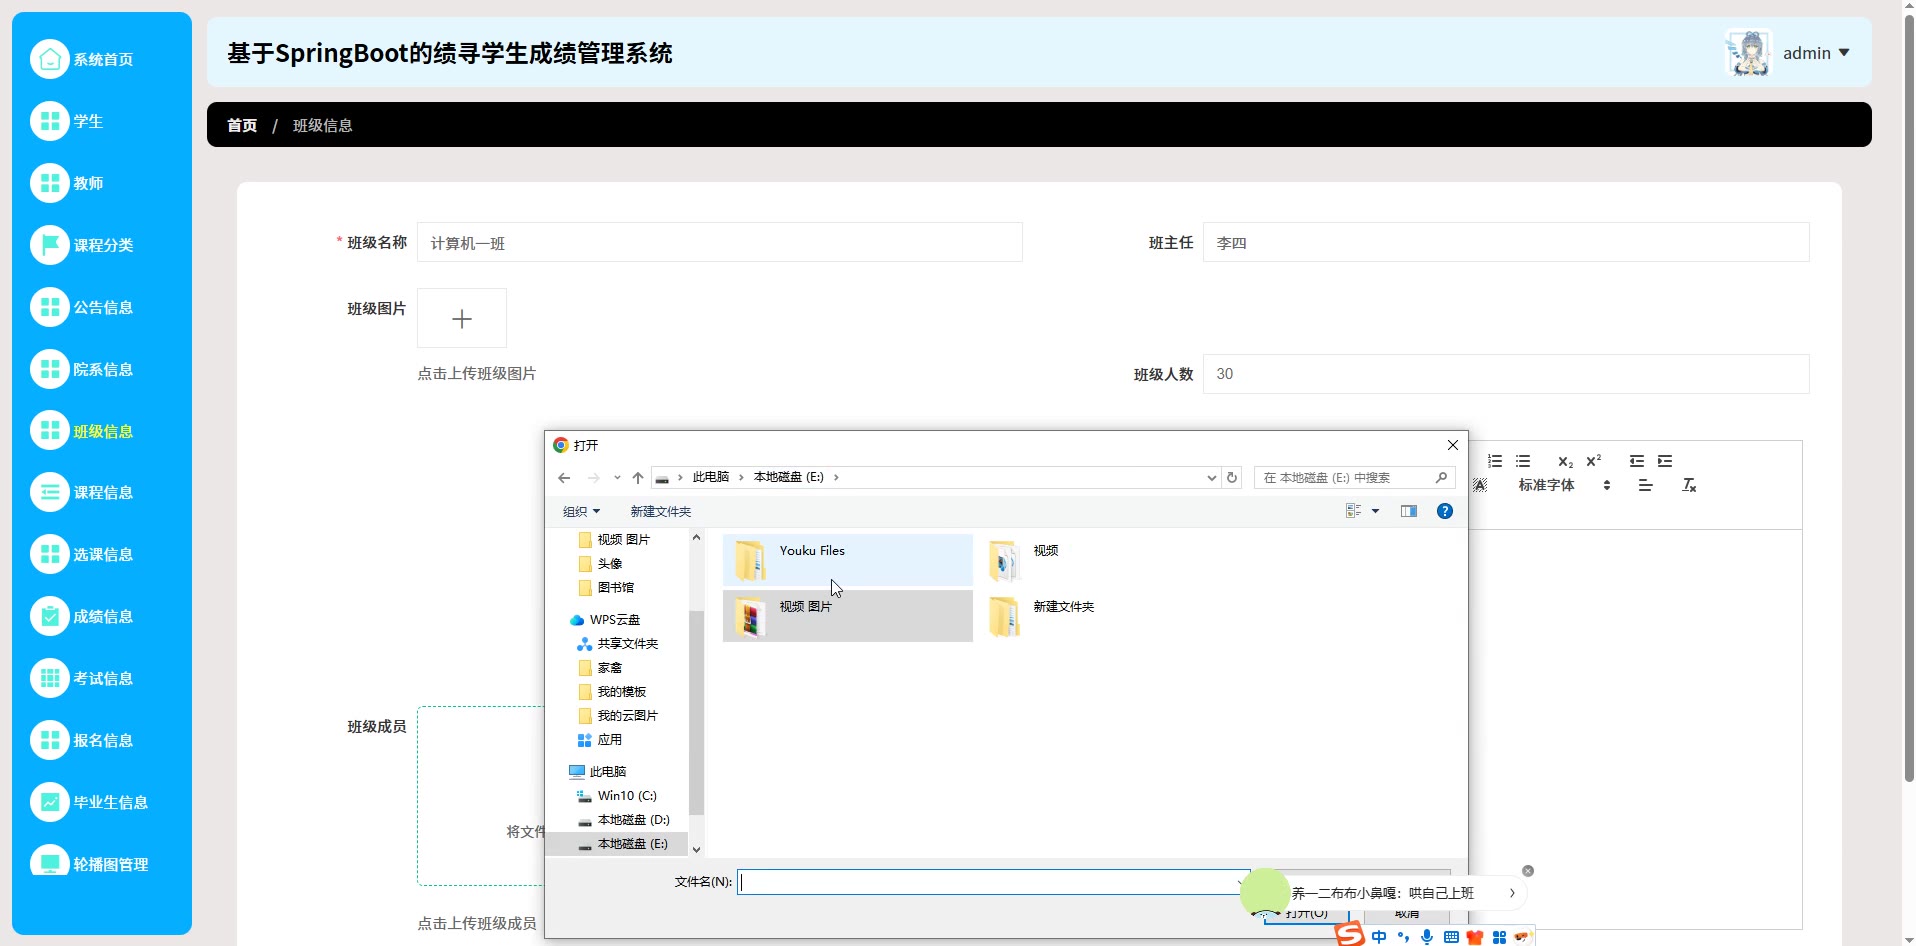This screenshot has width=1916, height=946.
Task: Select WPS云盘 in navigation tree
Action: click(605, 620)
